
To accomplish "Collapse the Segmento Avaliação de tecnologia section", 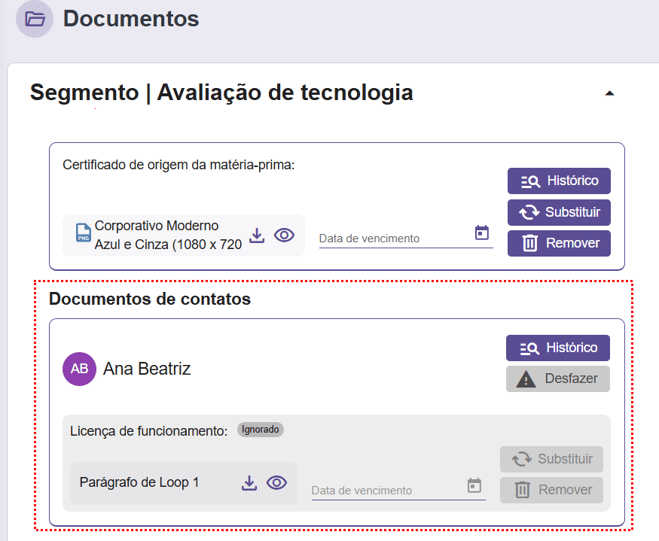I will [x=609, y=94].
